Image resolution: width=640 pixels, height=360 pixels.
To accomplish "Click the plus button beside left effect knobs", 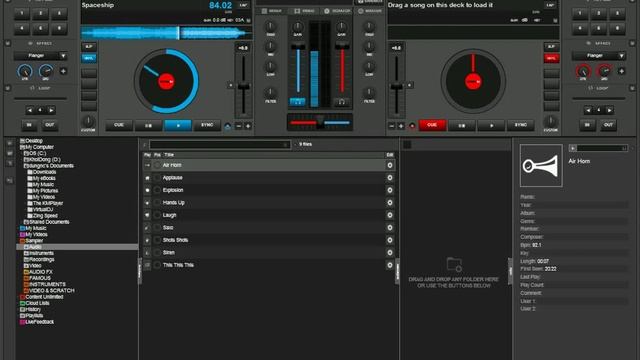I will point(63,71).
